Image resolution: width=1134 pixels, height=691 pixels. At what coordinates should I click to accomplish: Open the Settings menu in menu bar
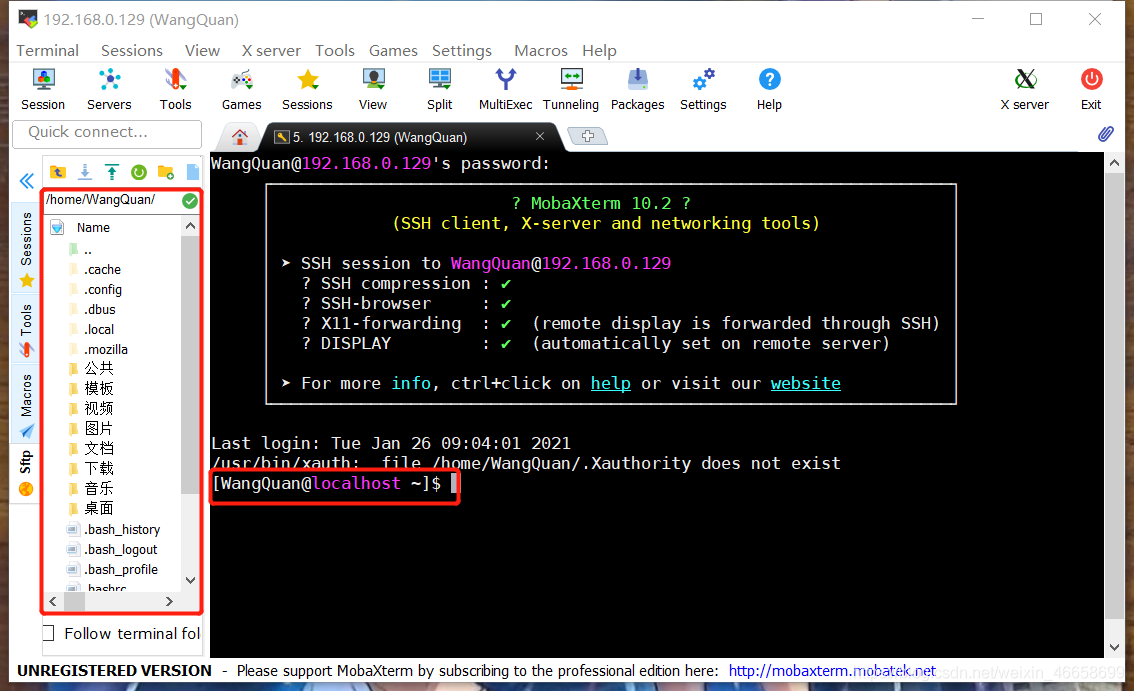462,51
